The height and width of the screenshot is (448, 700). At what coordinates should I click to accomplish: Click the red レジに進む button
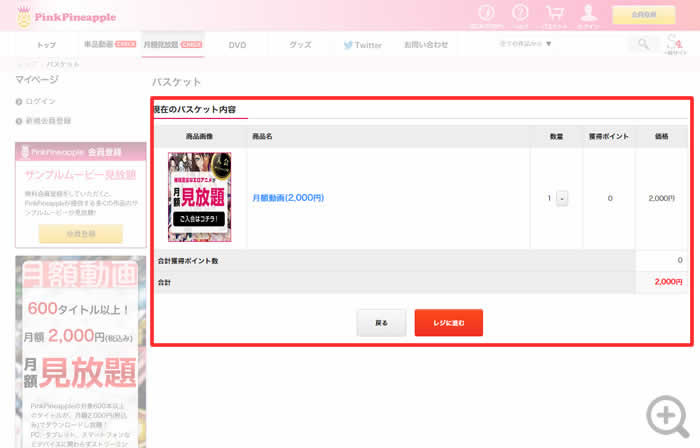(449, 323)
